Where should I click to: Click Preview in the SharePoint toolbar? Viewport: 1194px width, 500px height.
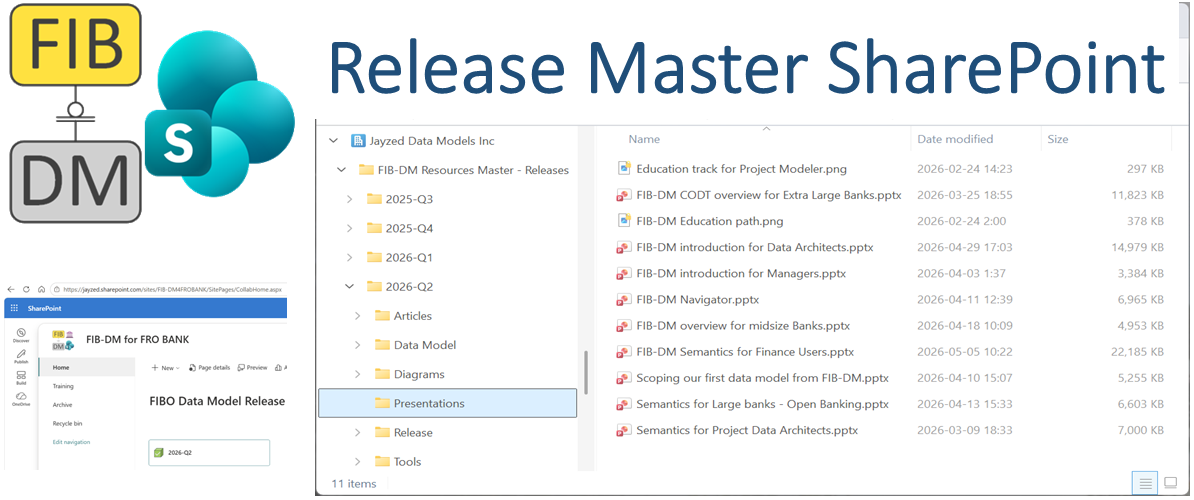252,368
